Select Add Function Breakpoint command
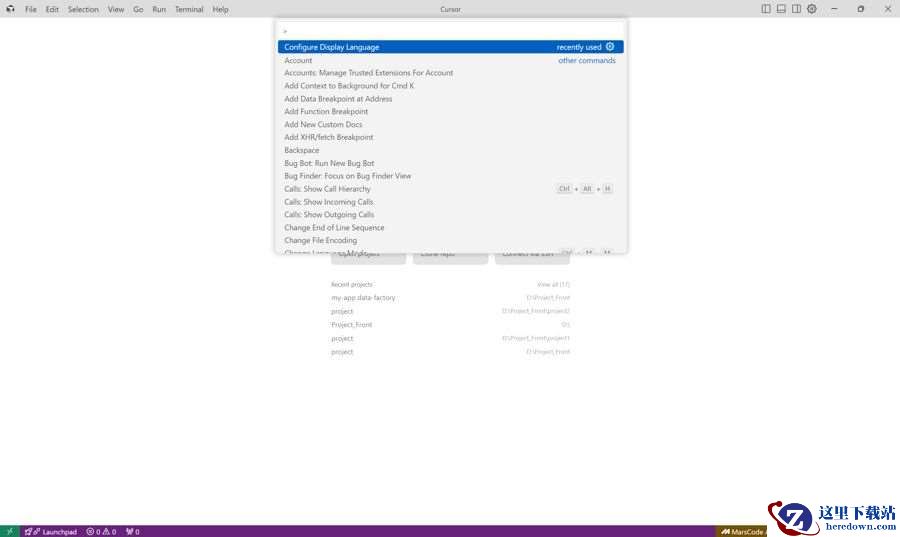This screenshot has height=537, width=900. pos(451,111)
